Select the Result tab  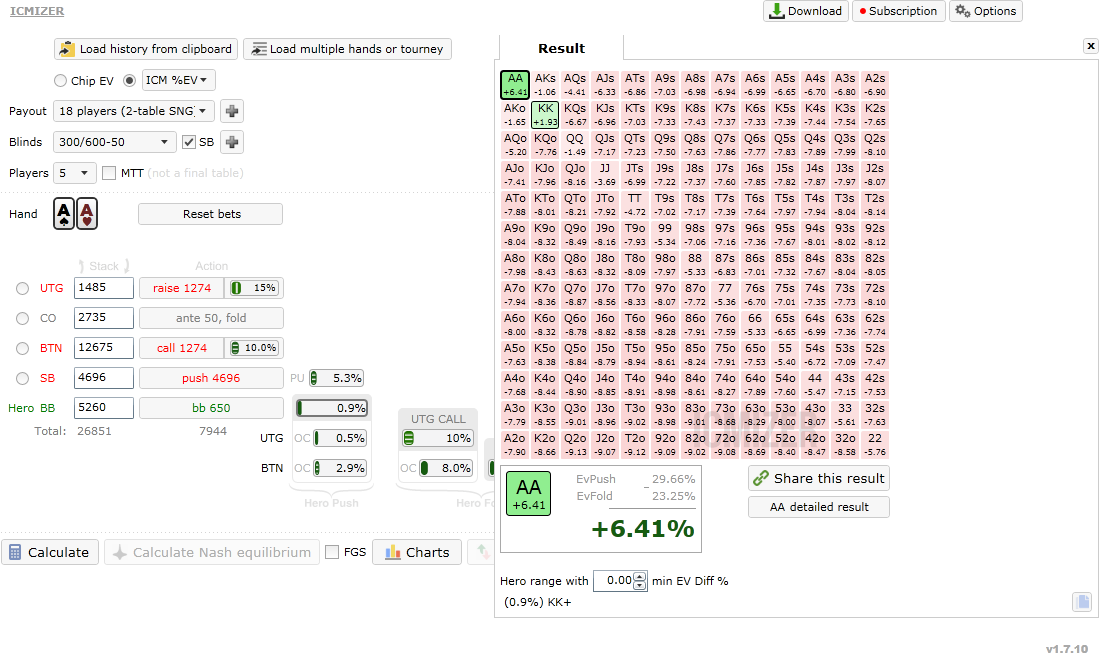click(x=561, y=48)
